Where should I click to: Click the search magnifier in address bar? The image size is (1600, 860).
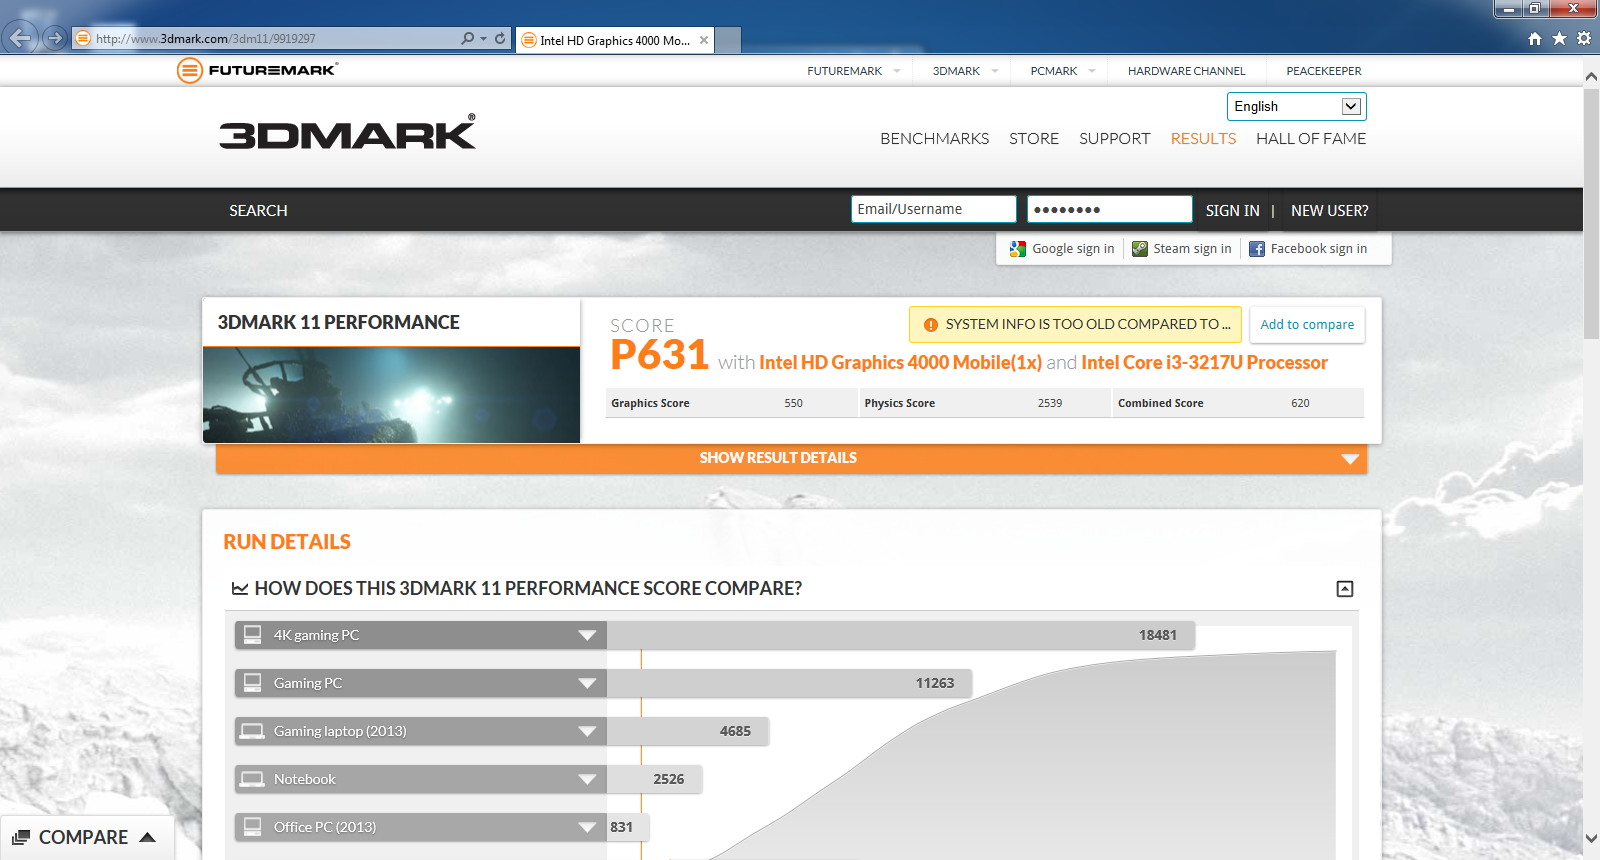467,38
